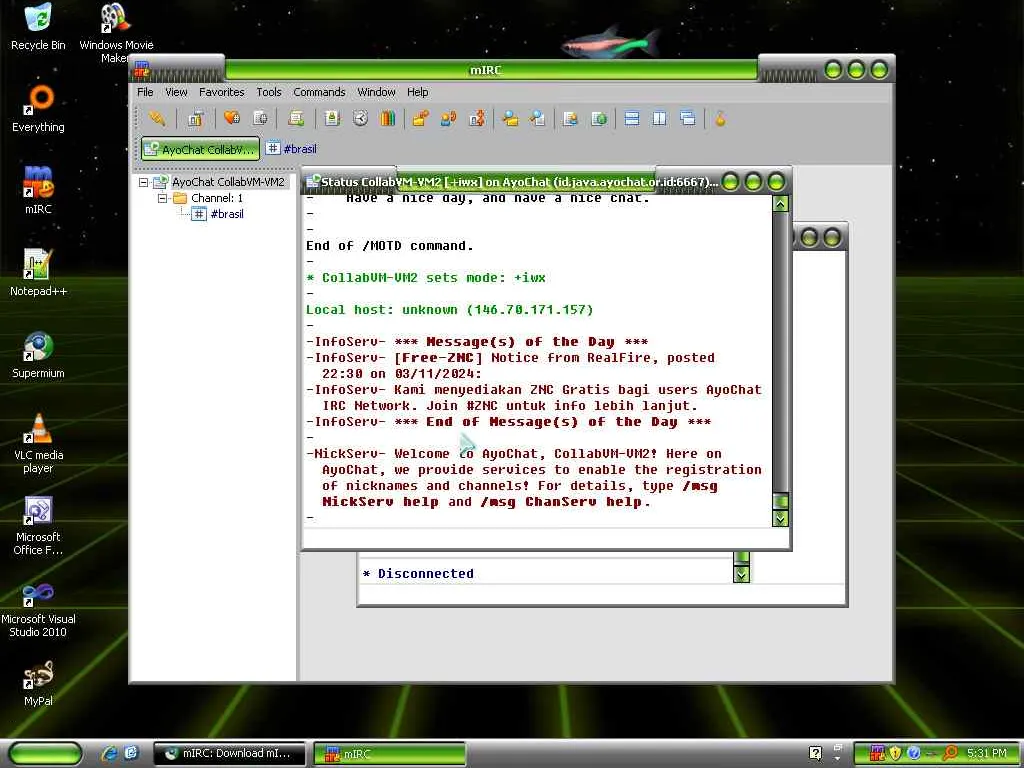Select the VLC media player desktop shortcut

pos(38,443)
